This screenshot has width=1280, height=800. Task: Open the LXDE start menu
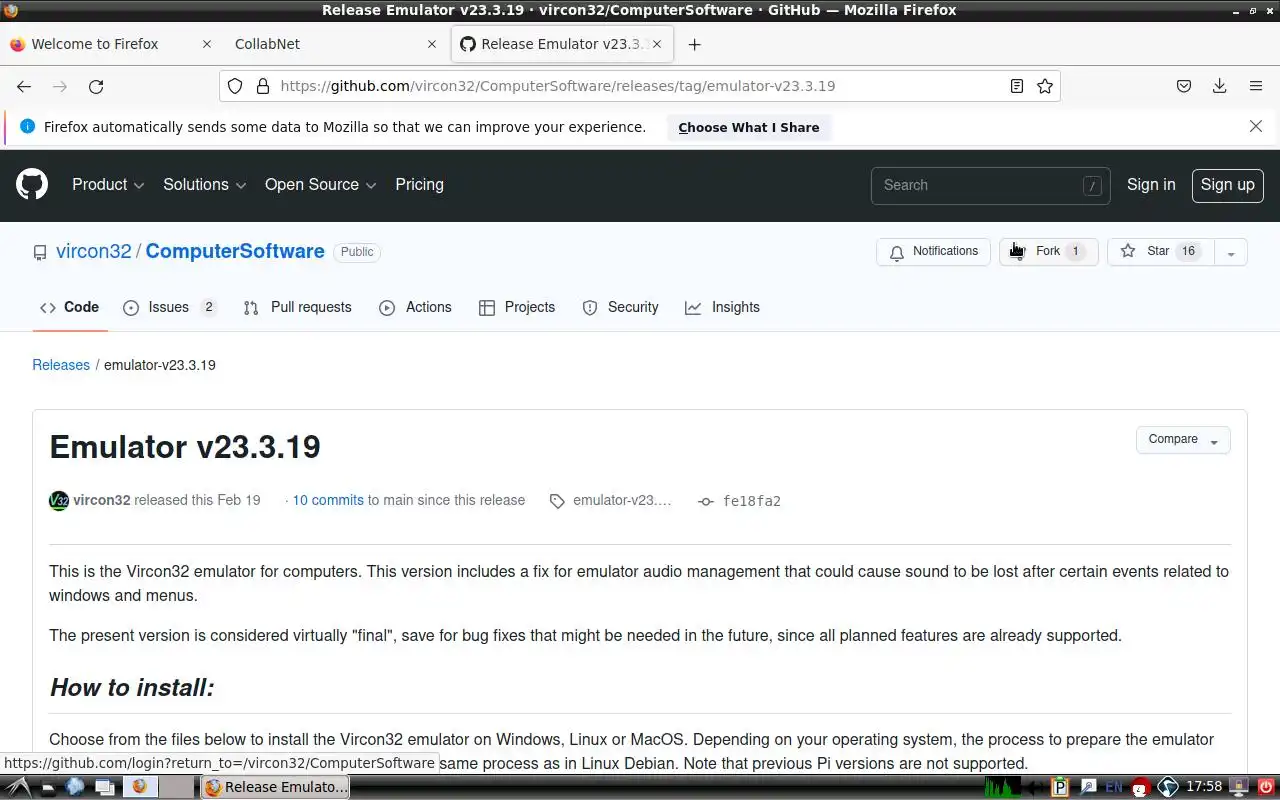[x=18, y=787]
